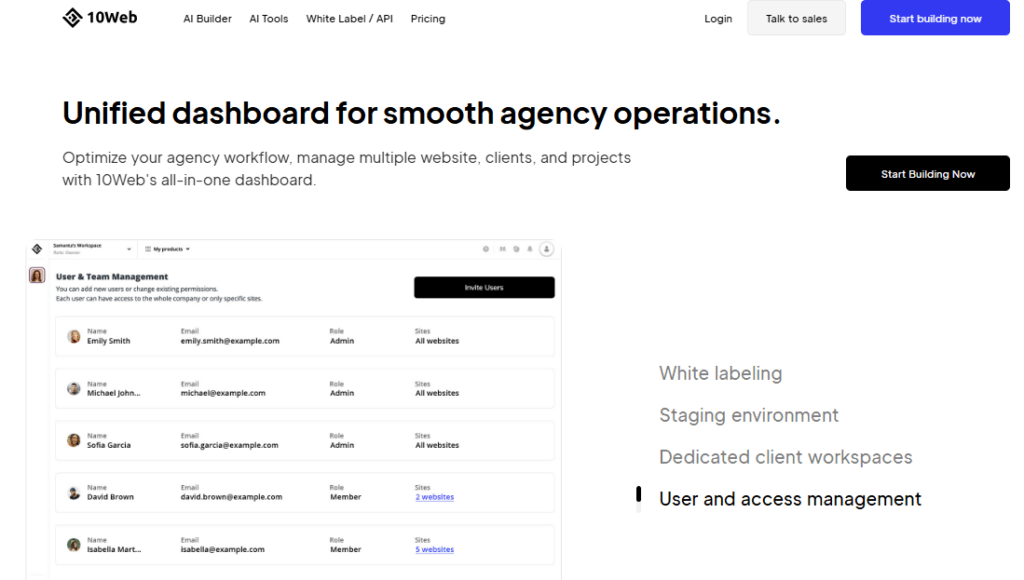Screen dimensions: 1024x580
Task: Open the AI Builder menu
Action: click(207, 18)
